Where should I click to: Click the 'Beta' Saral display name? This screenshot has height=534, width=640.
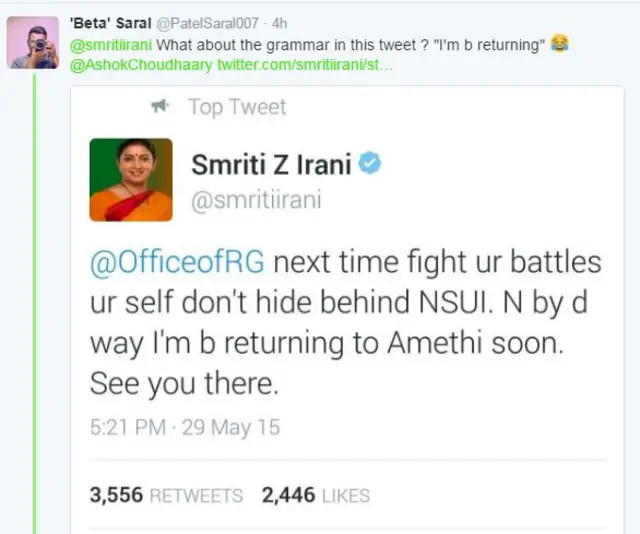click(110, 23)
